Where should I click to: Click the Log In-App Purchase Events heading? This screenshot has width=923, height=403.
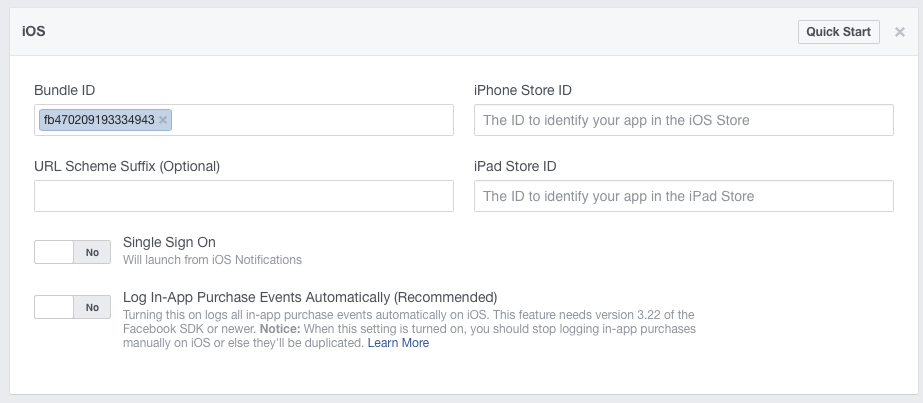click(310, 297)
